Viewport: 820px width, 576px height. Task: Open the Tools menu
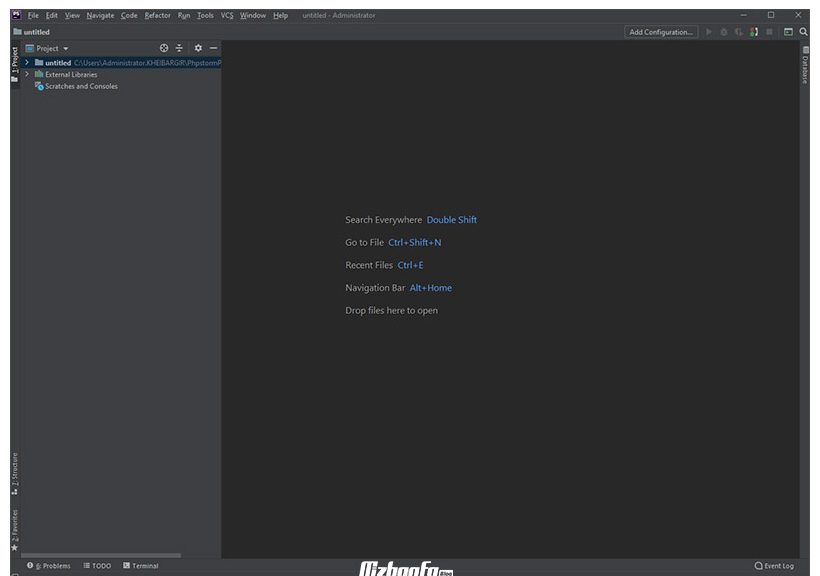[x=206, y=15]
